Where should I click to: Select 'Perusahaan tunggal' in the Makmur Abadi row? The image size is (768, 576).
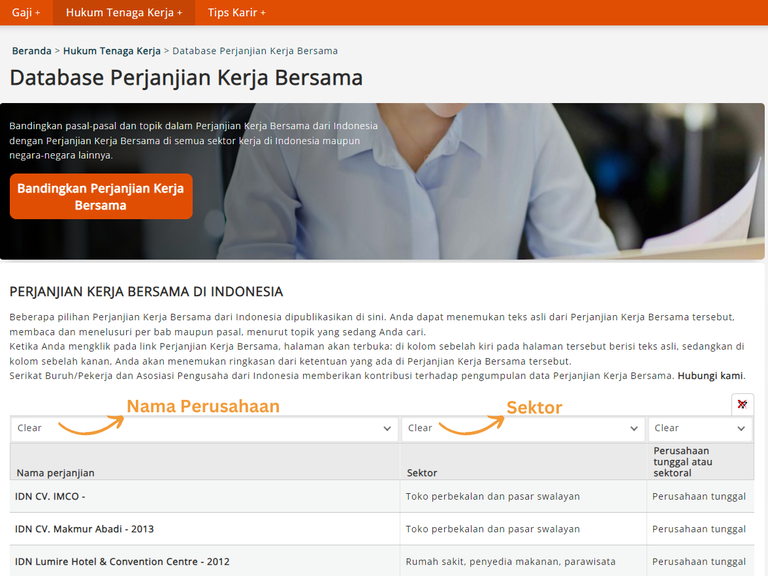[x=699, y=529]
